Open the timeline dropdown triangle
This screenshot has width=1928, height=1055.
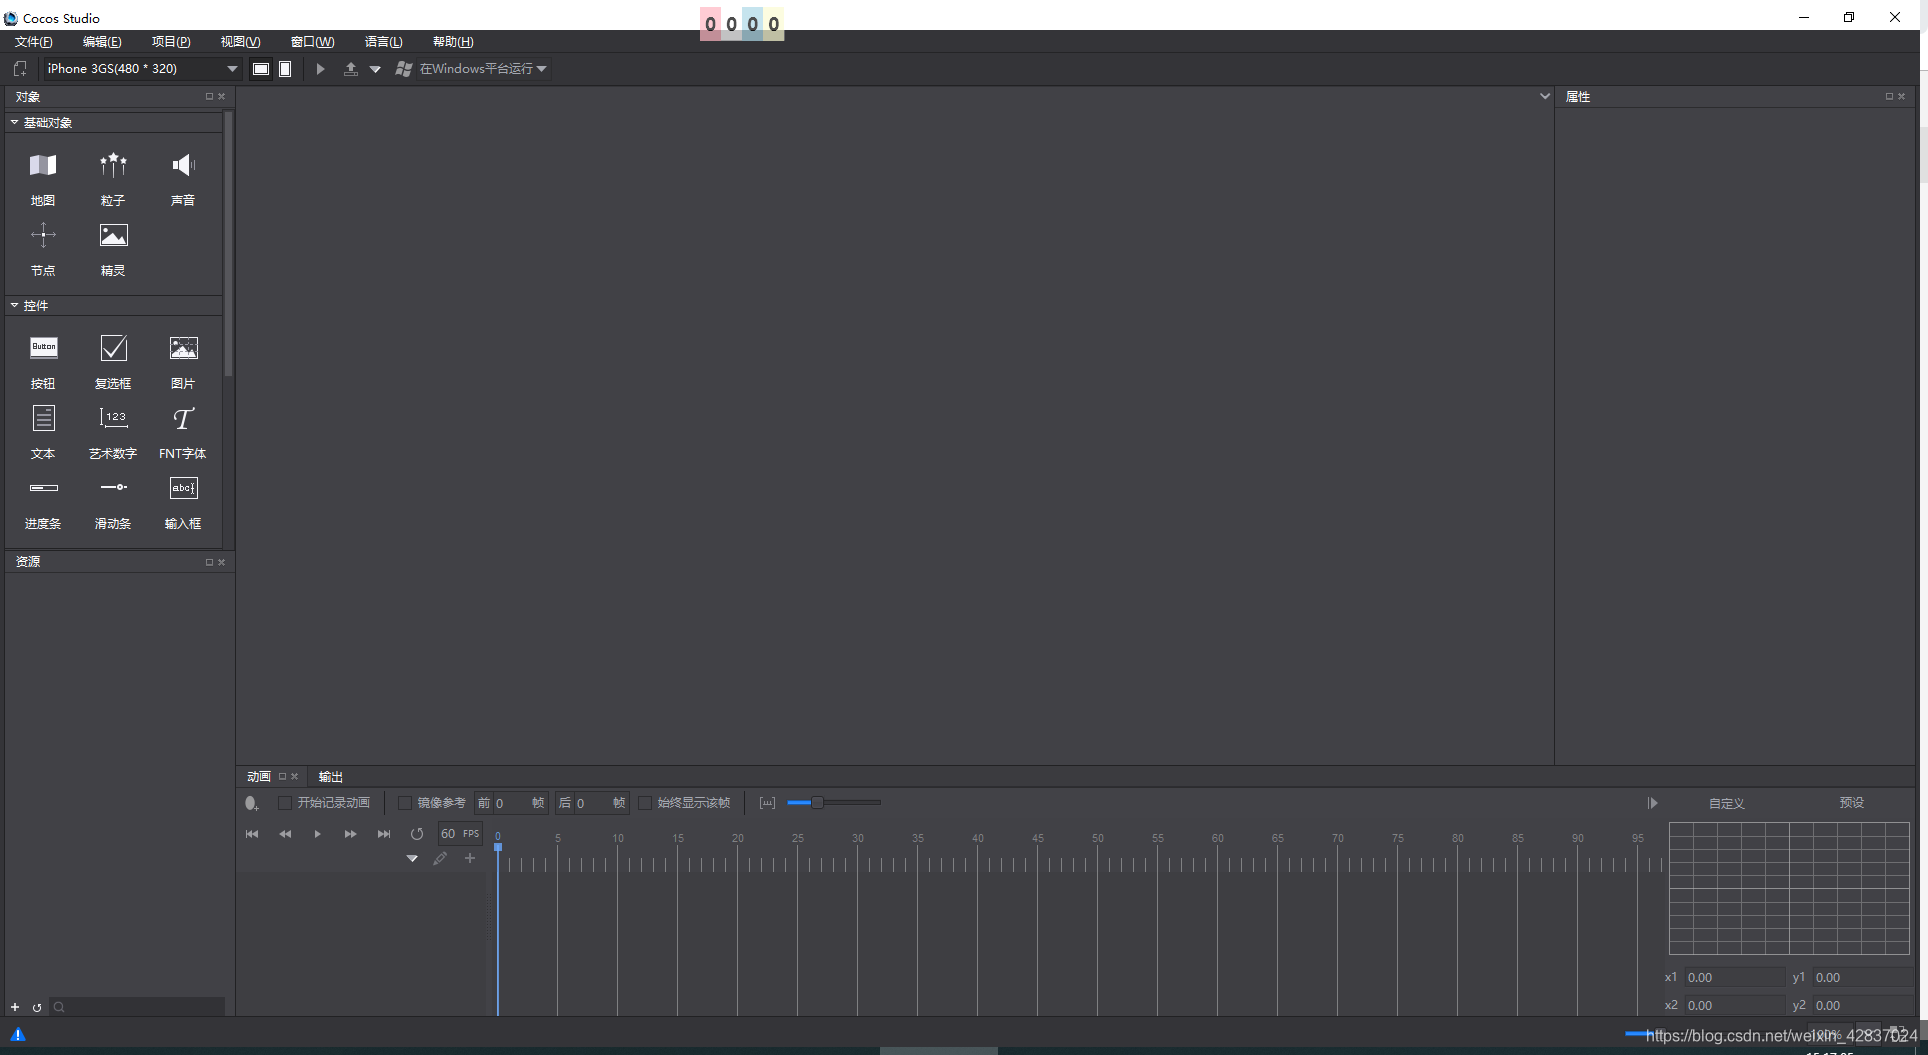pyautogui.click(x=412, y=859)
